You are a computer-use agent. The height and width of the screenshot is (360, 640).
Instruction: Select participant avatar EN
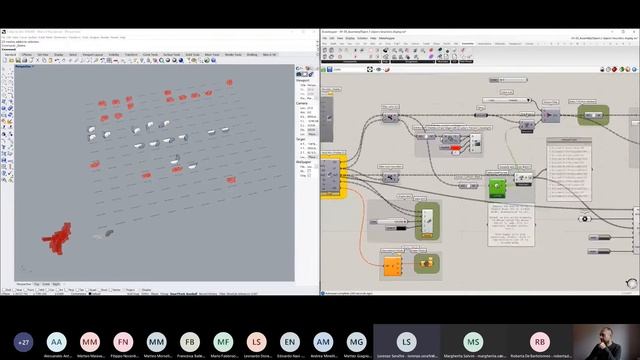290,342
